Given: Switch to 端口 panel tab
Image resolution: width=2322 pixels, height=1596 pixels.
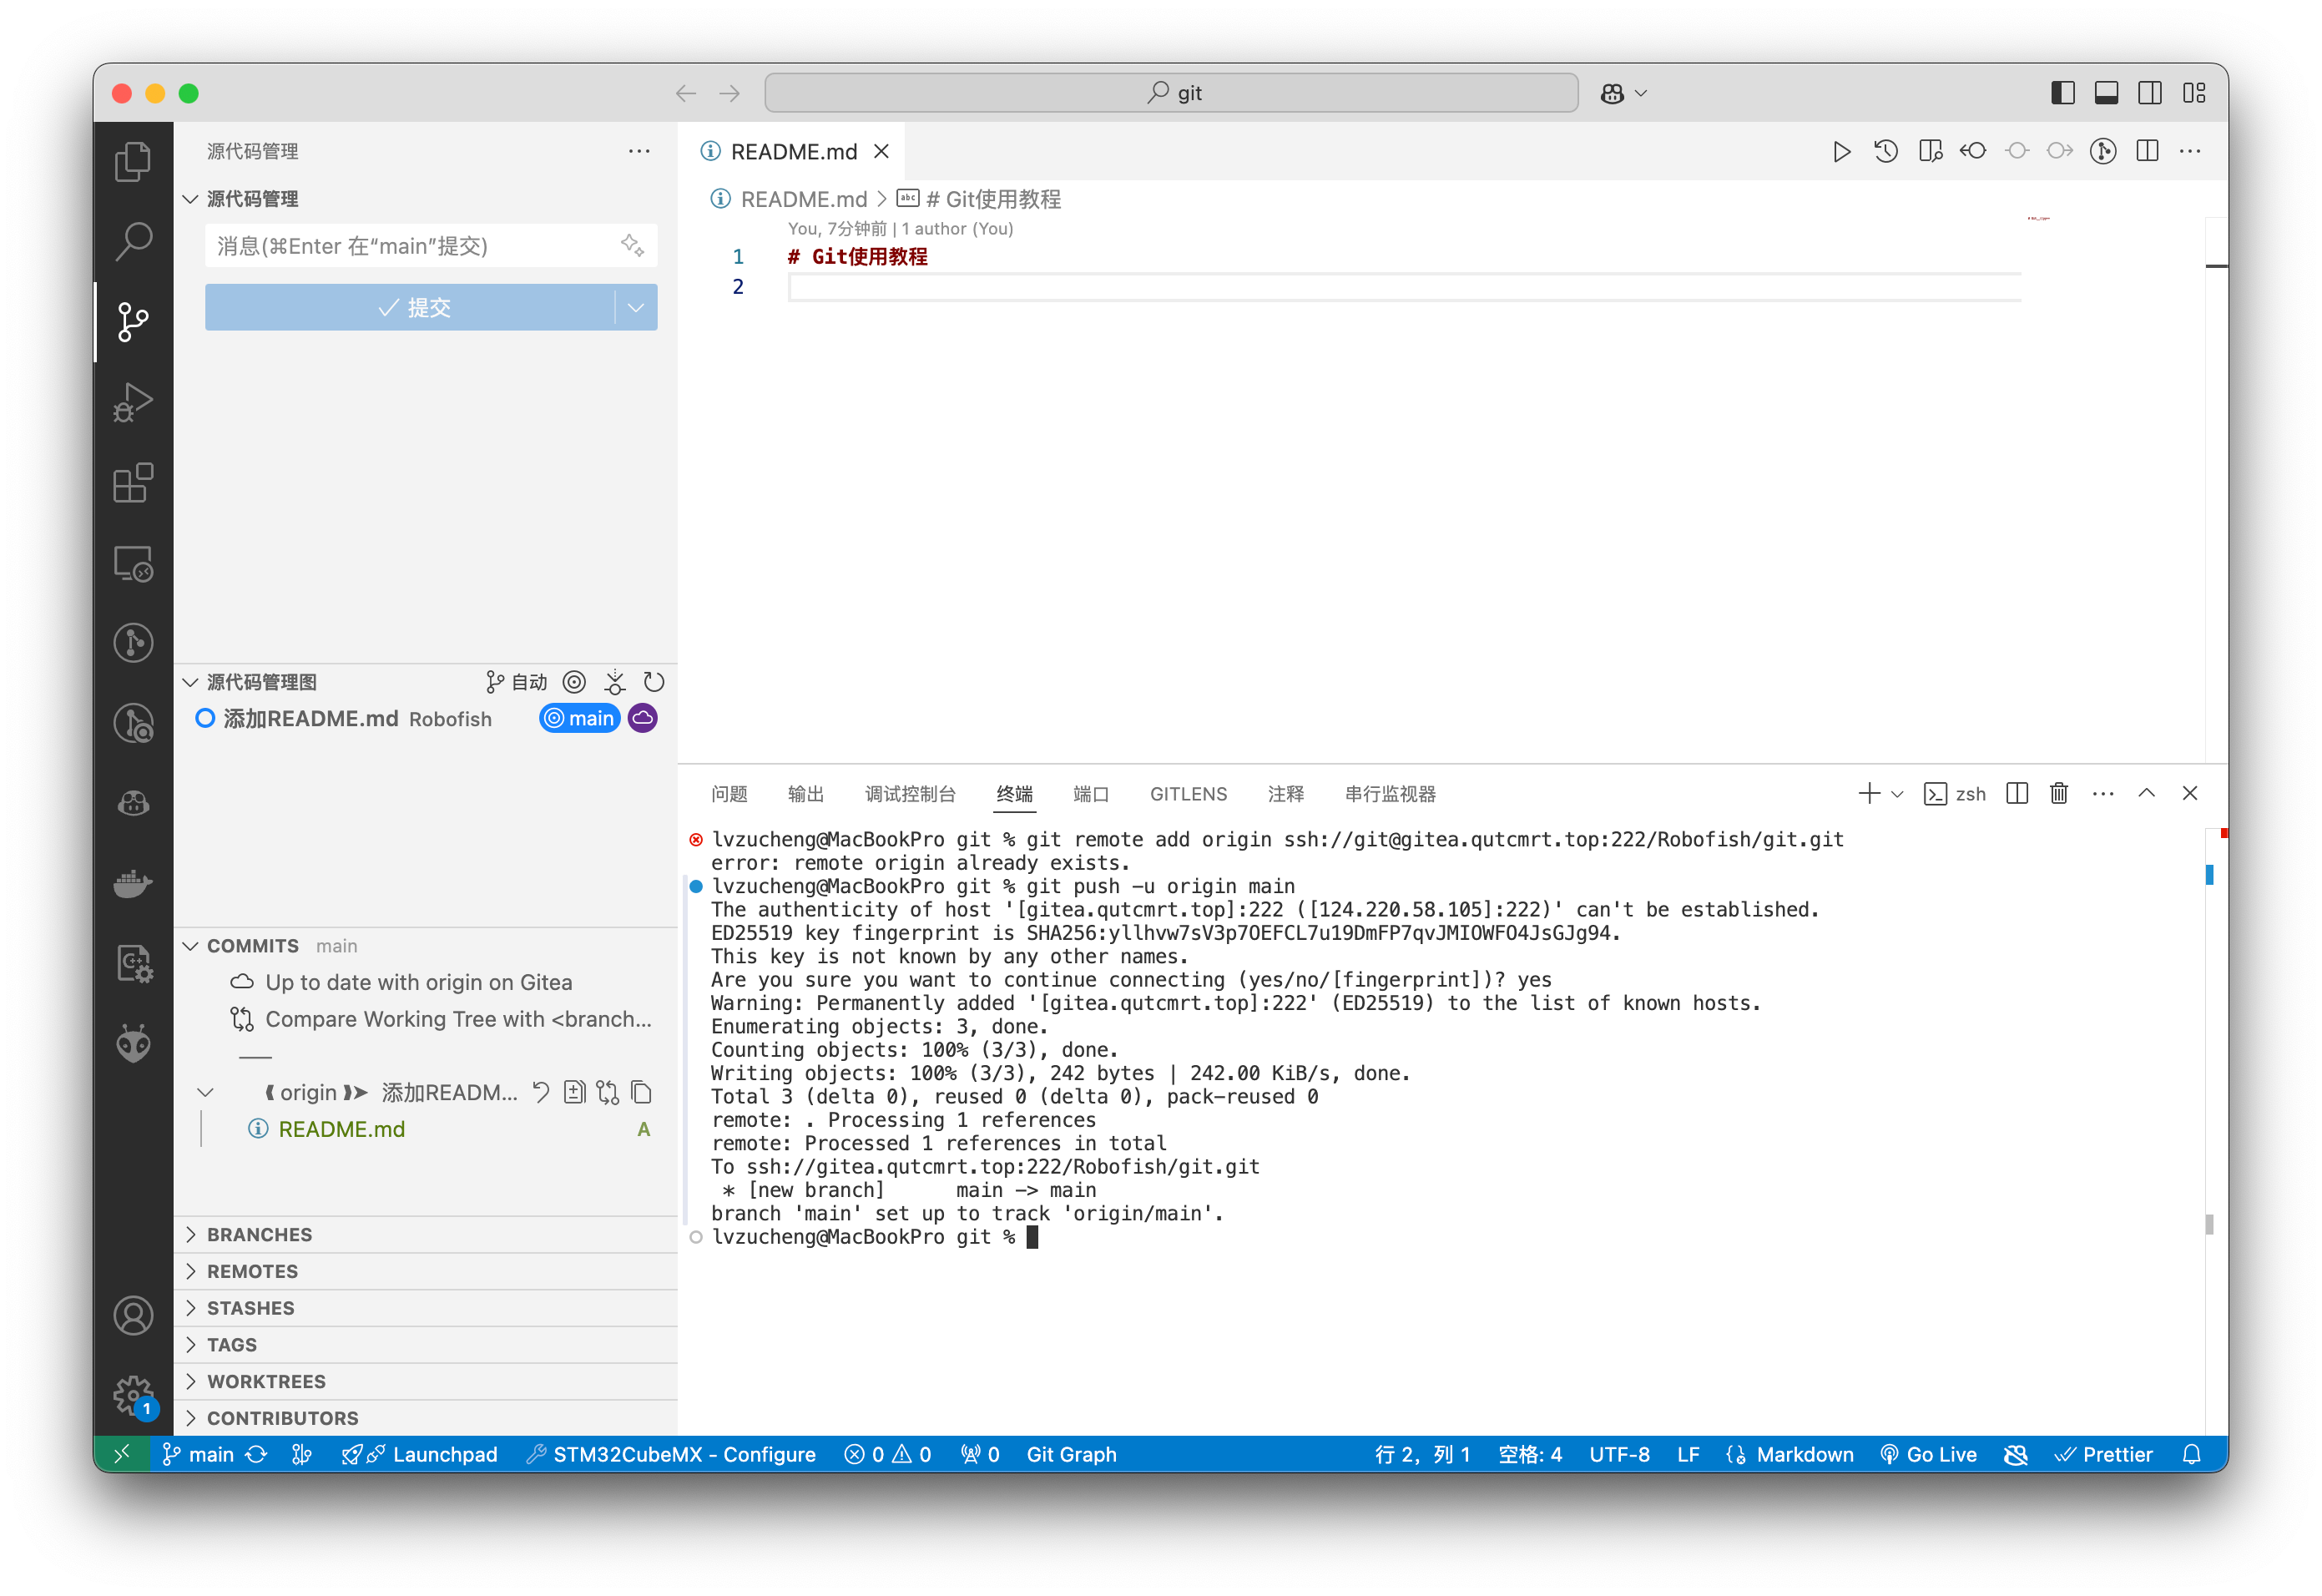Looking at the screenshot, I should (1090, 793).
